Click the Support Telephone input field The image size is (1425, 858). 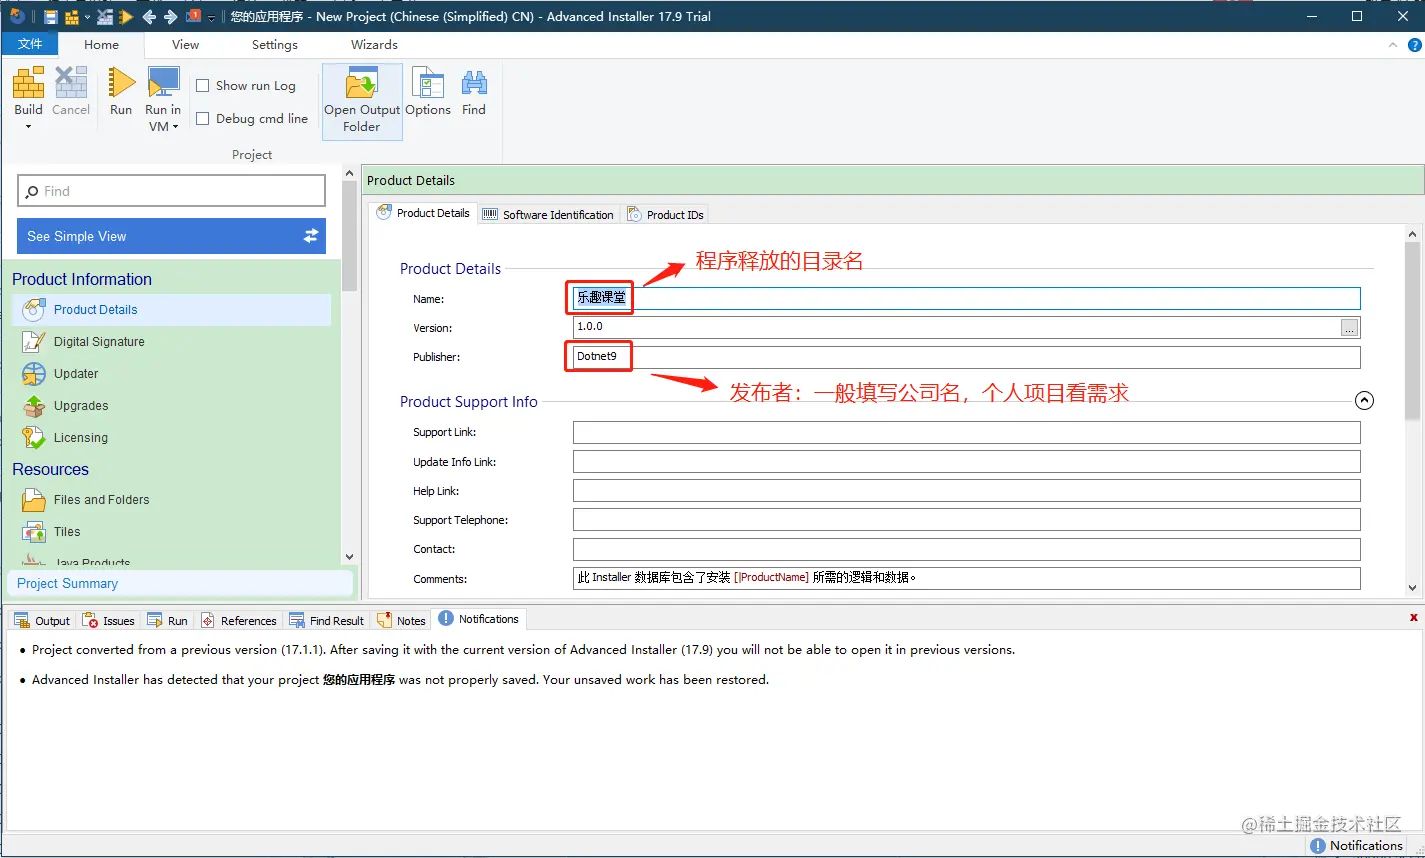click(x=967, y=519)
